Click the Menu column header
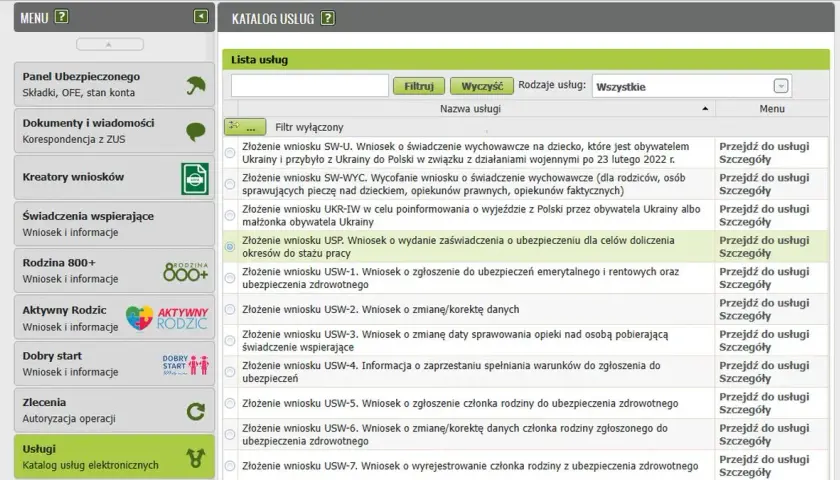This screenshot has width=840, height=480. coord(772,109)
